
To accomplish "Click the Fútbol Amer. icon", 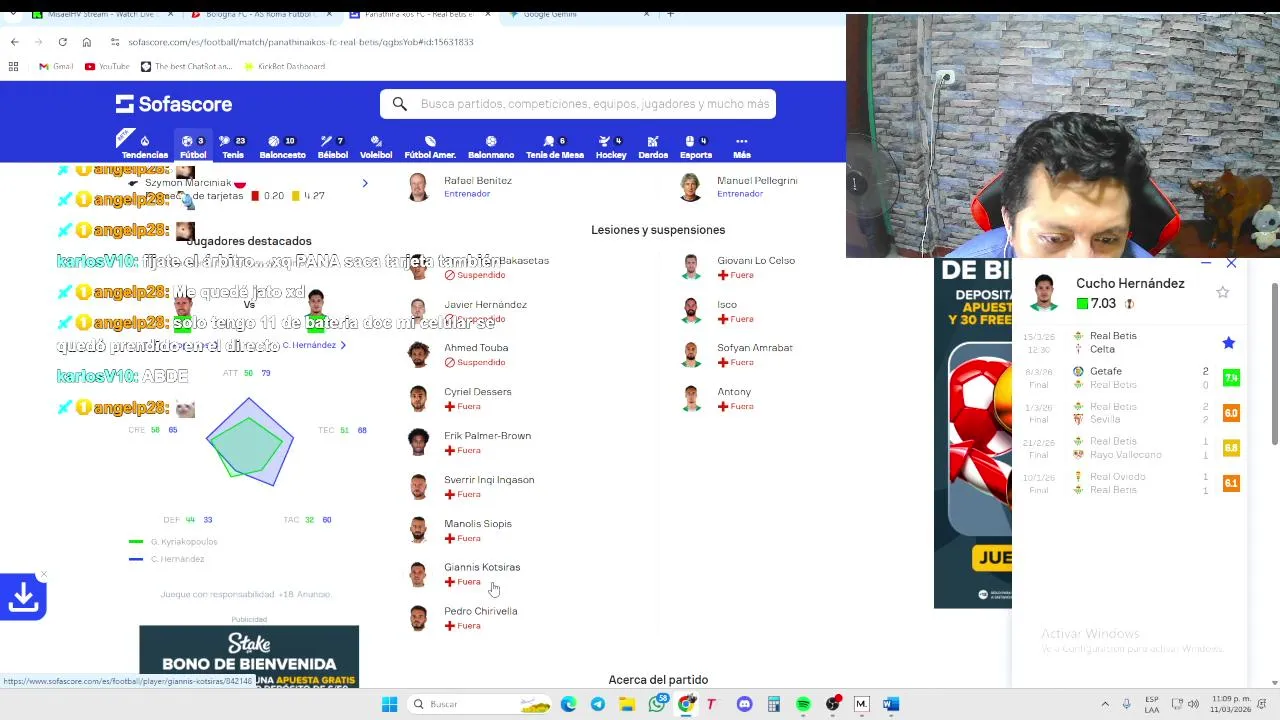I will (x=430, y=142).
